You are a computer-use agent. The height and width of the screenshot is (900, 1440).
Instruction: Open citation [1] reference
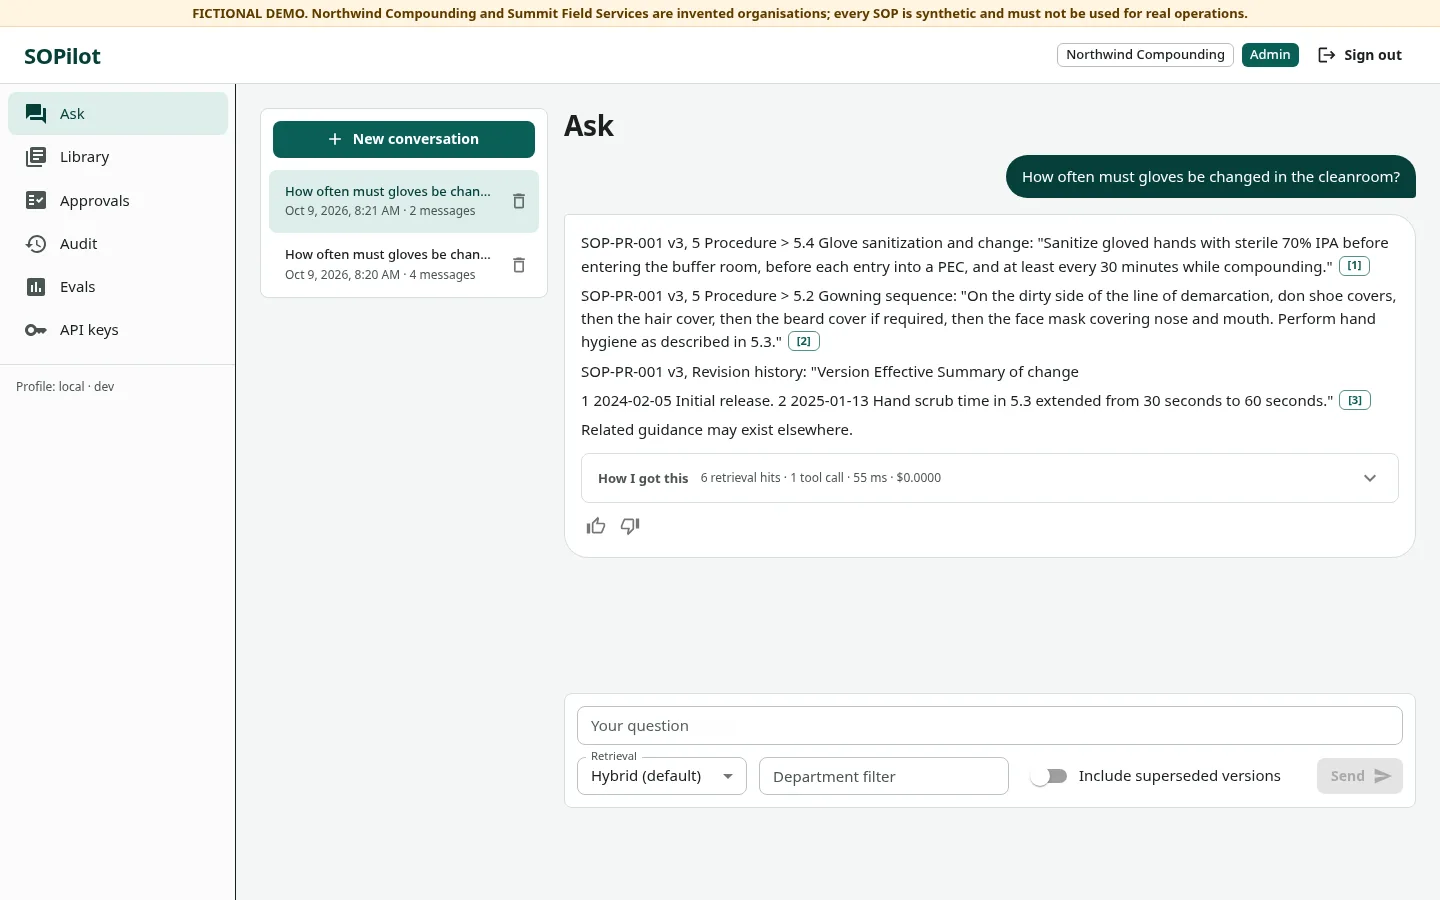(x=1354, y=266)
